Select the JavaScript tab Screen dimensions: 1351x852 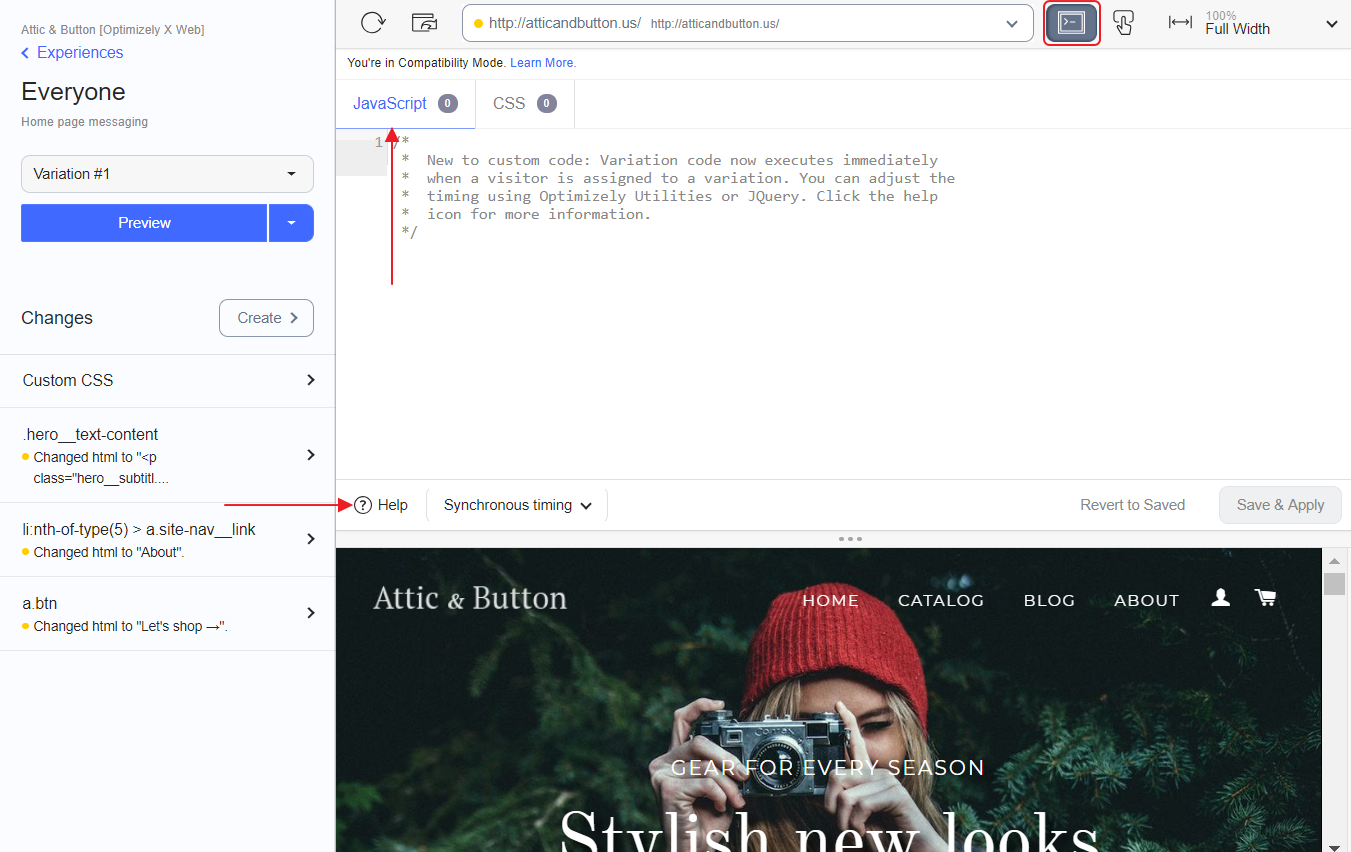coord(404,104)
